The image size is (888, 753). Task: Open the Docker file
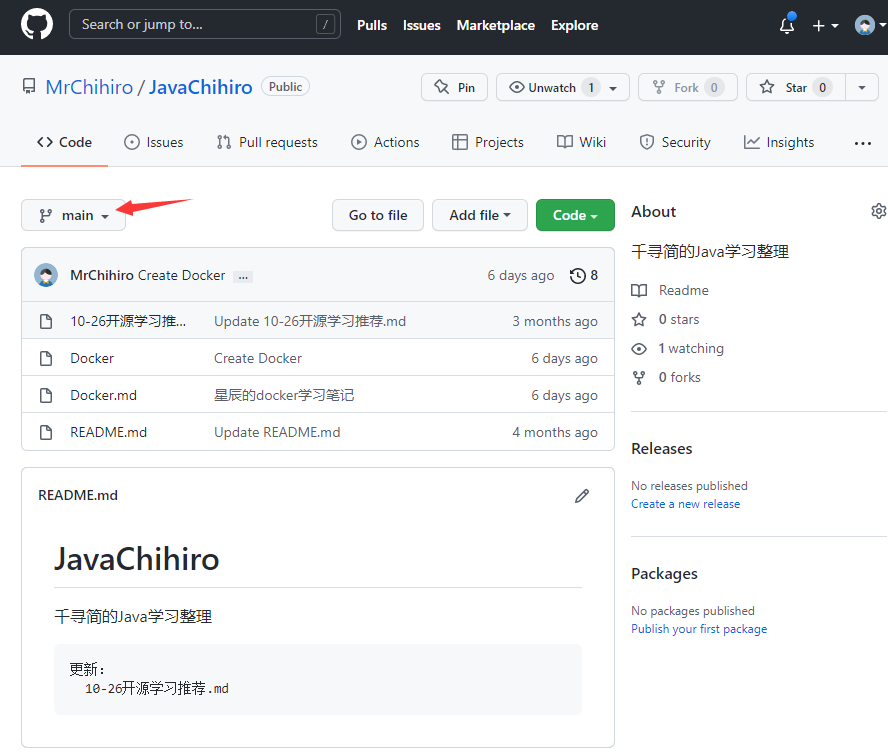click(x=92, y=358)
